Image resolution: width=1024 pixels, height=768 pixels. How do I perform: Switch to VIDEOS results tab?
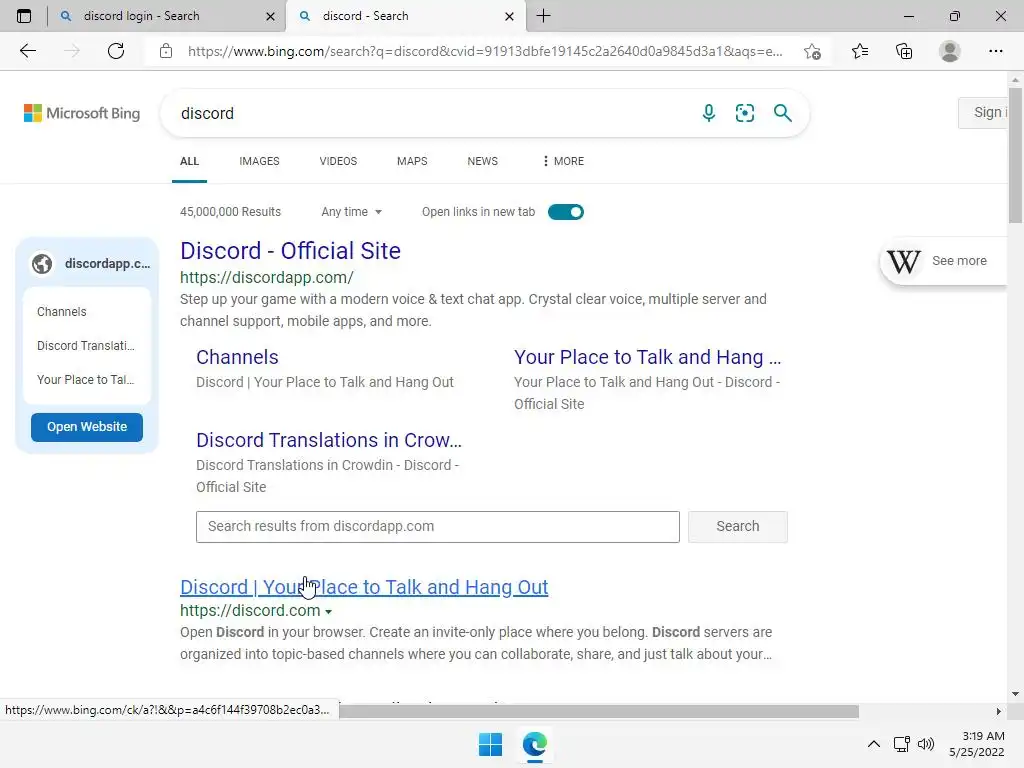(338, 161)
